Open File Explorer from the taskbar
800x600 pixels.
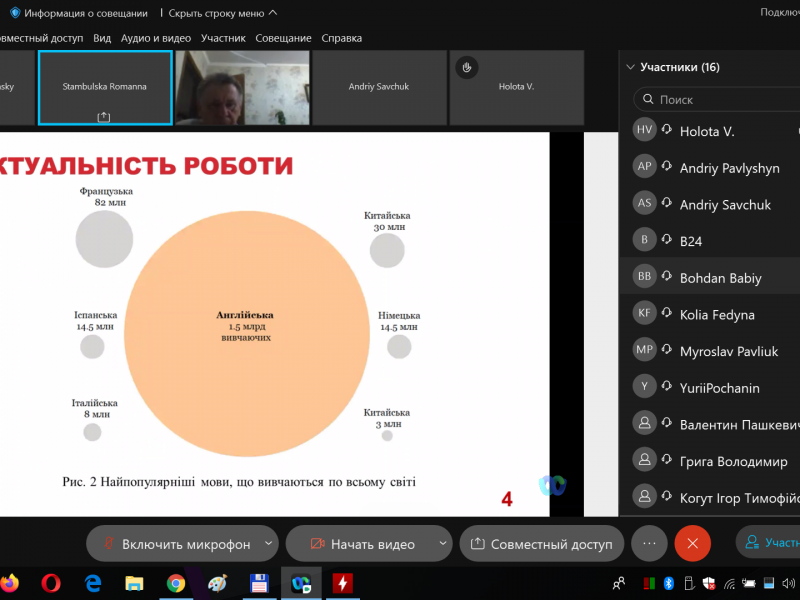pos(134,583)
